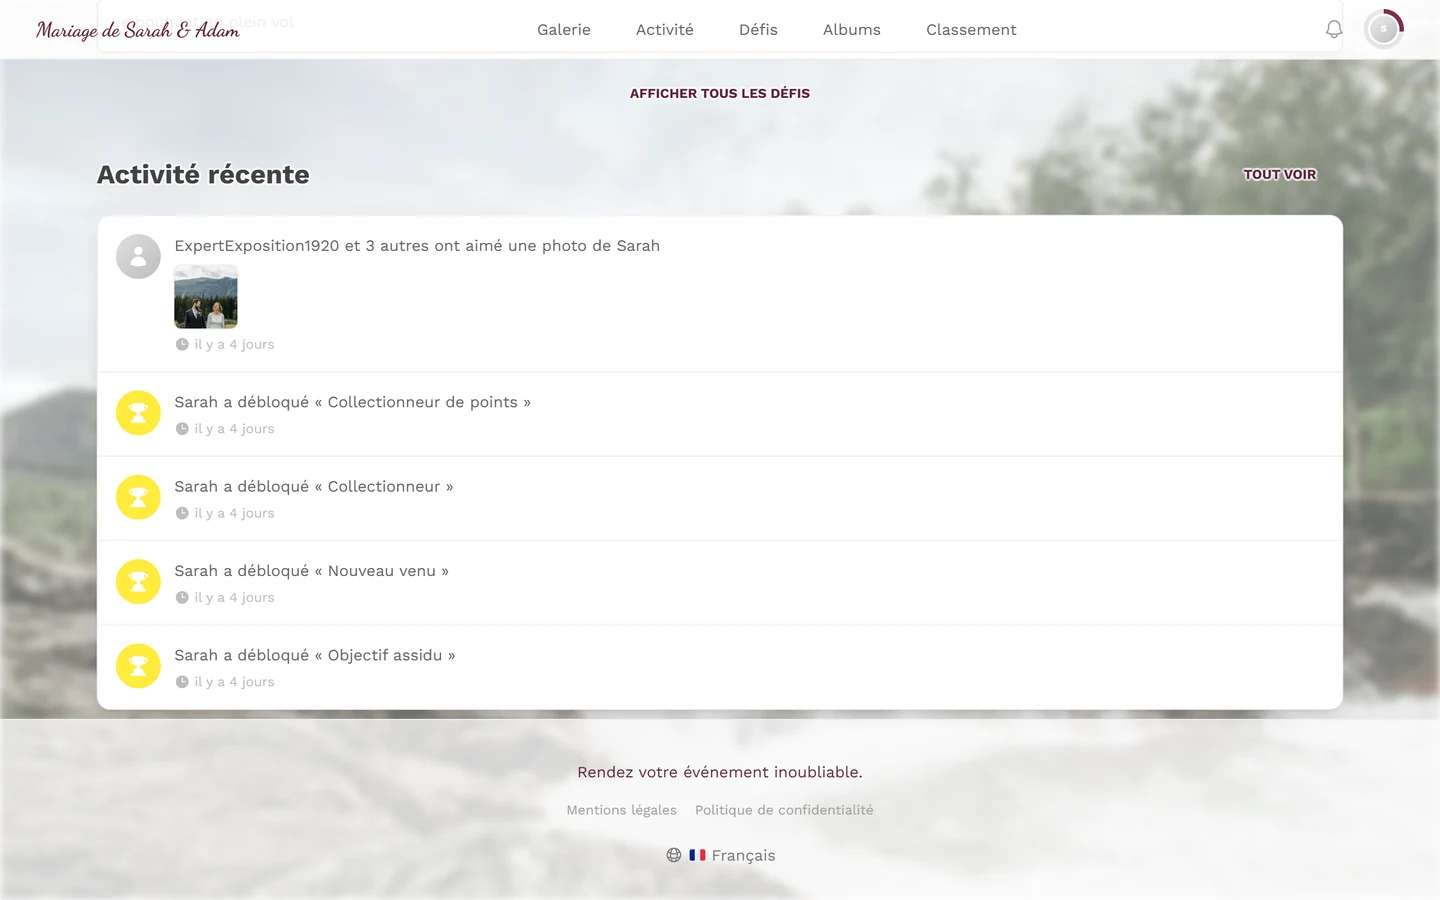The height and width of the screenshot is (900, 1440).
Task: View the Classement leaderboard
Action: (x=971, y=30)
